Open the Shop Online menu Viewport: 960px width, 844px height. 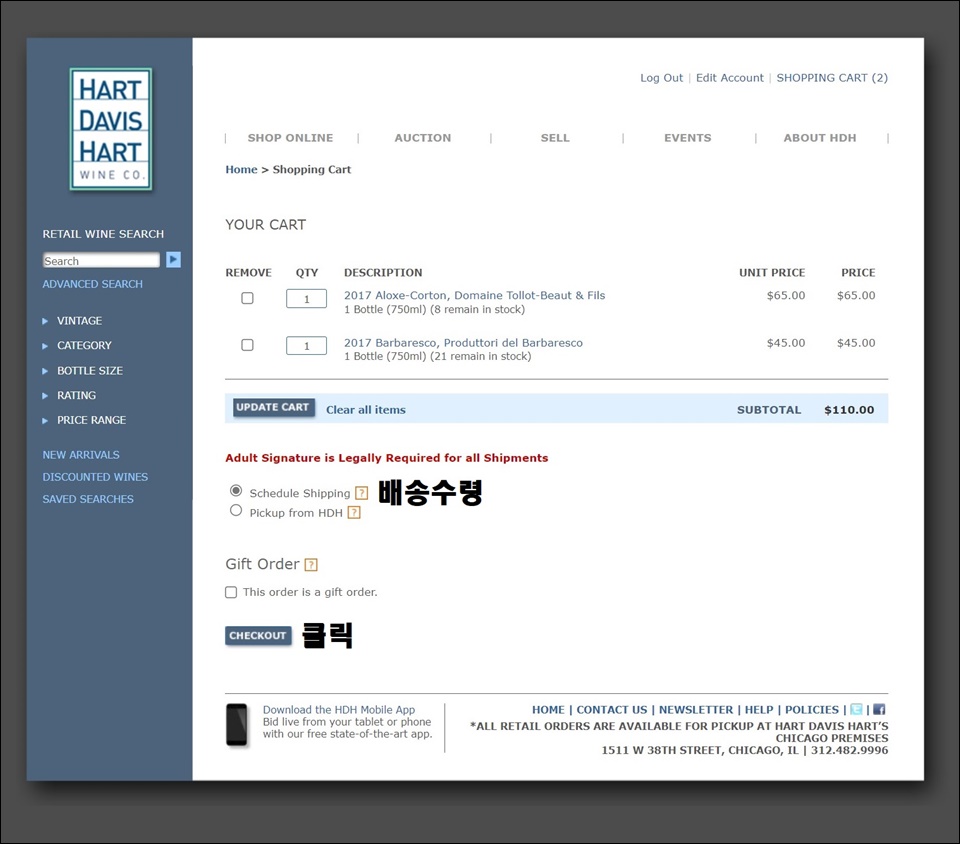[290, 138]
